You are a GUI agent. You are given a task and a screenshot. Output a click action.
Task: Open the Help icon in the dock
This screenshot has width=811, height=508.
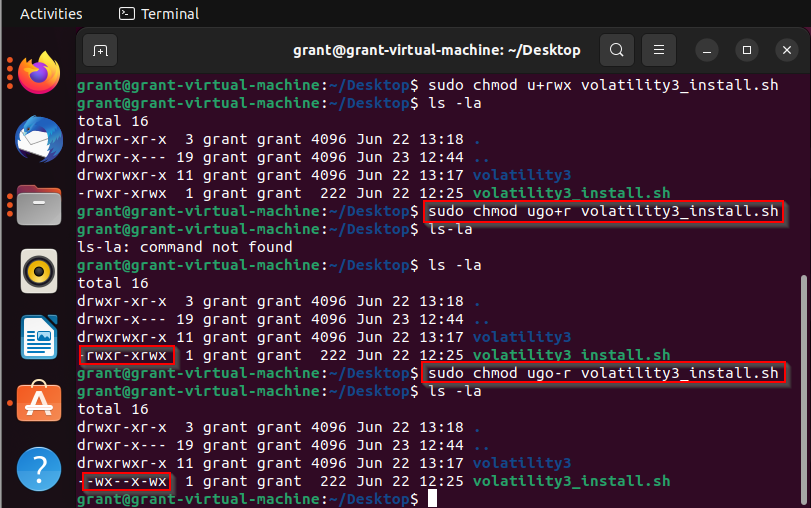[x=39, y=469]
